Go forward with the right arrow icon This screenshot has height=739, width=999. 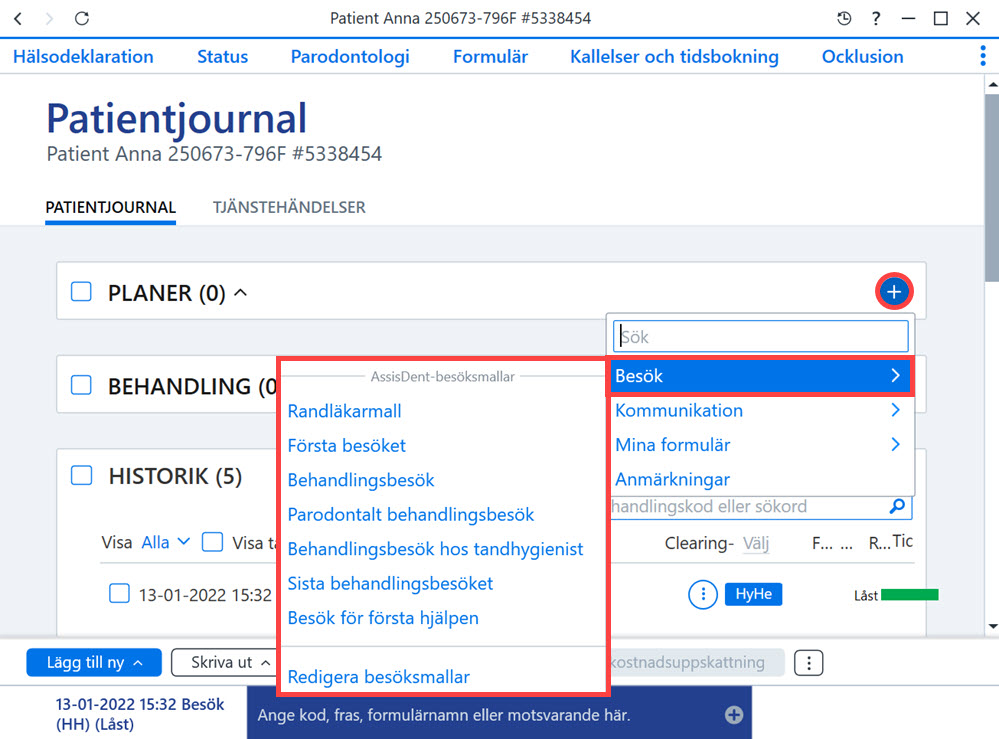click(x=49, y=18)
